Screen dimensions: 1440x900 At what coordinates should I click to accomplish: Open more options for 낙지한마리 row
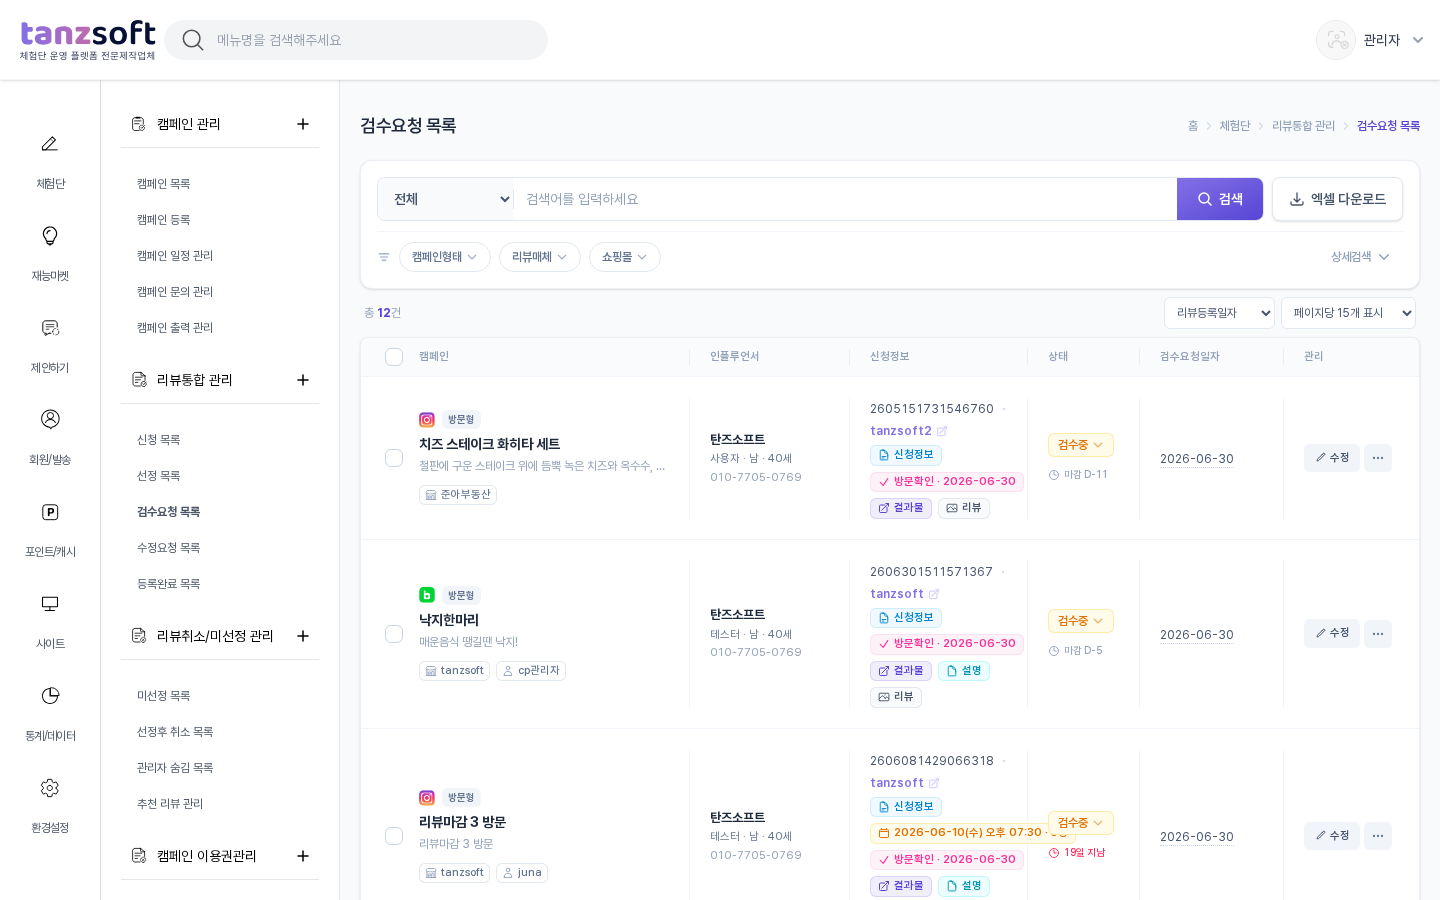[1378, 634]
